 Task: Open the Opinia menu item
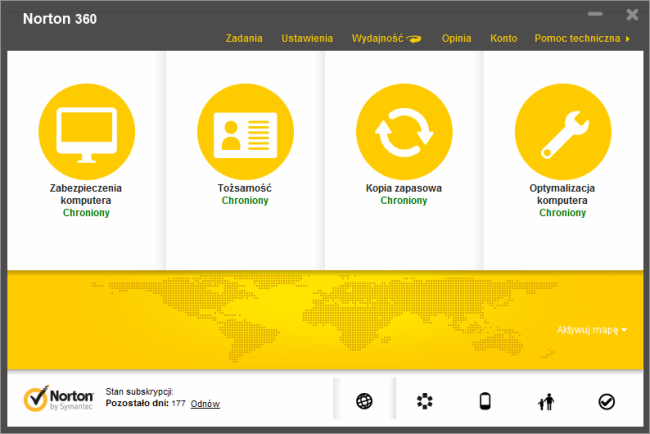click(x=456, y=39)
